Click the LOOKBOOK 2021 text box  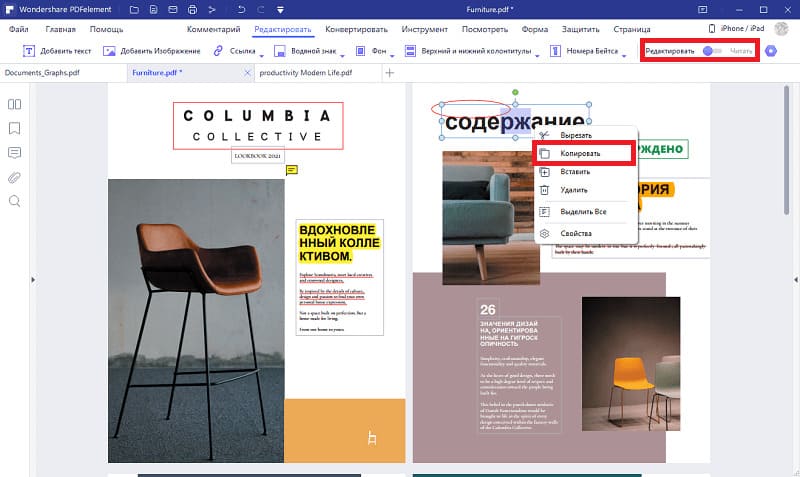[258, 156]
